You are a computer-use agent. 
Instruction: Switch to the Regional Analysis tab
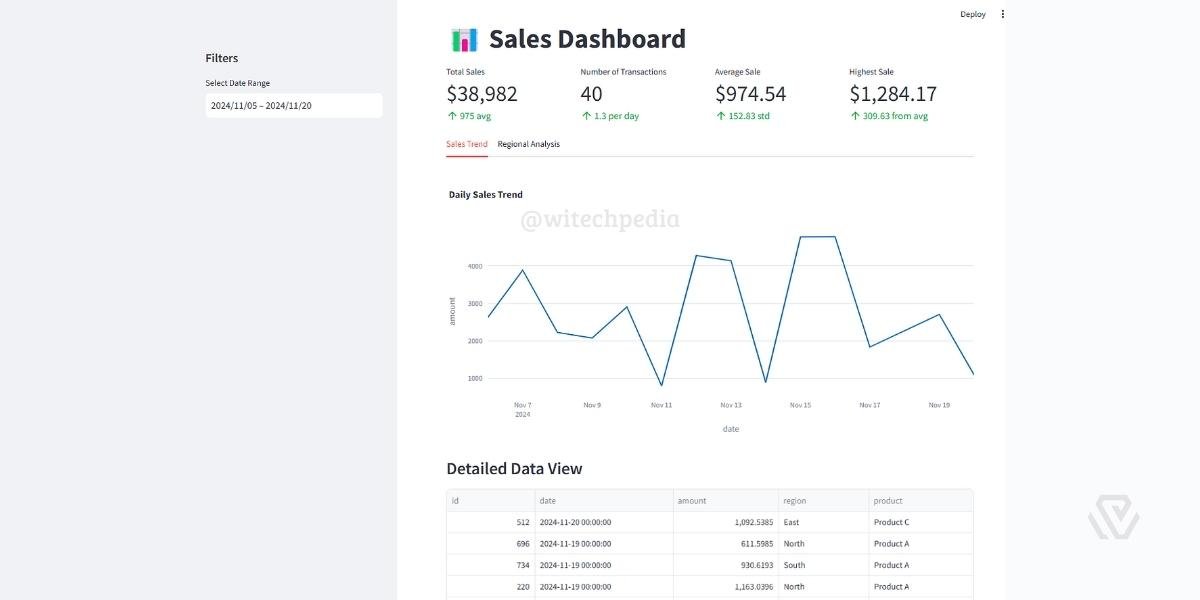[527, 144]
